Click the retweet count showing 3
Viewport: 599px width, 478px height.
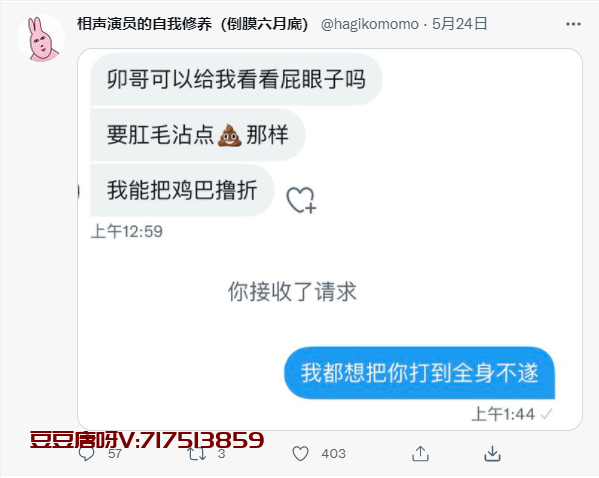click(x=222, y=454)
